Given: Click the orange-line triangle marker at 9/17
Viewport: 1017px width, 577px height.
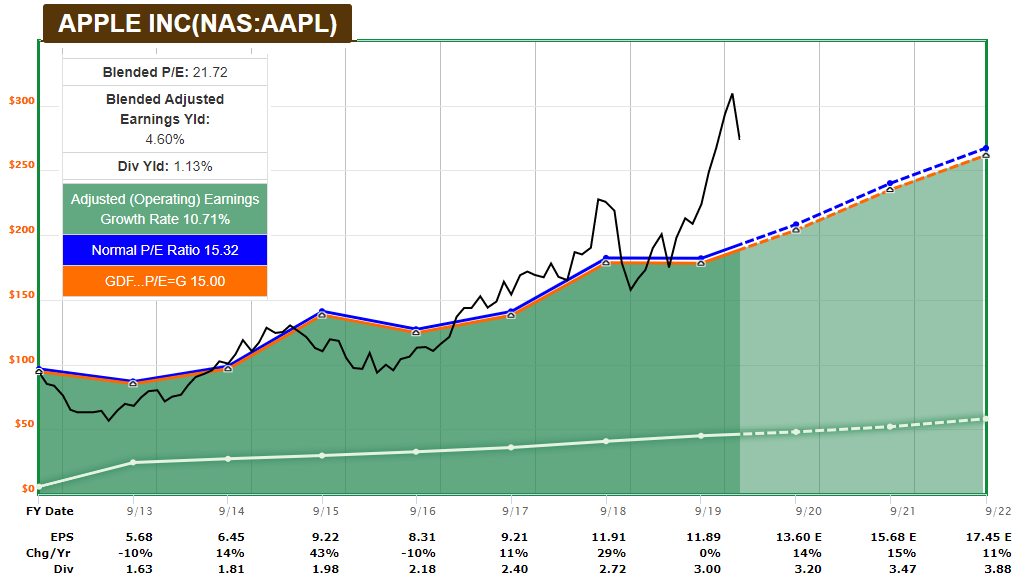Looking at the screenshot, I should coord(511,315).
